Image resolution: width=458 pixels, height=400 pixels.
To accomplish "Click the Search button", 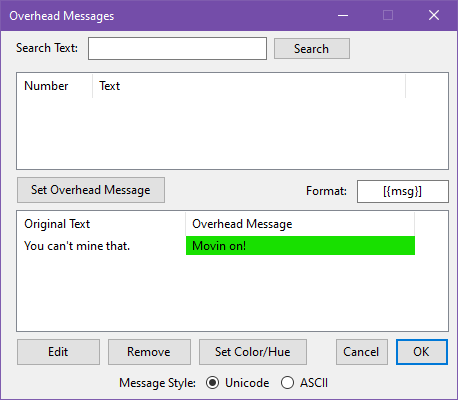I will pos(312,49).
